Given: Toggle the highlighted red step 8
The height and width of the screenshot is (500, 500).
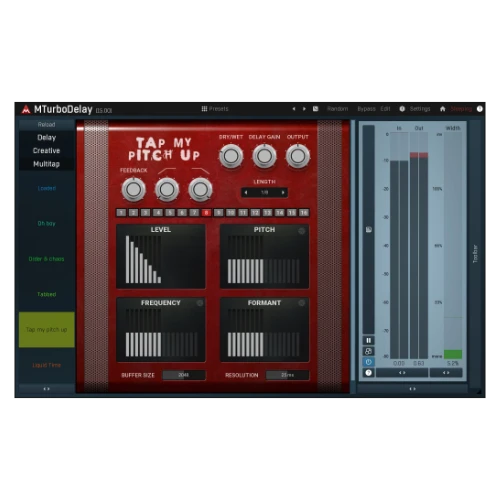Looking at the screenshot, I should coord(206,213).
